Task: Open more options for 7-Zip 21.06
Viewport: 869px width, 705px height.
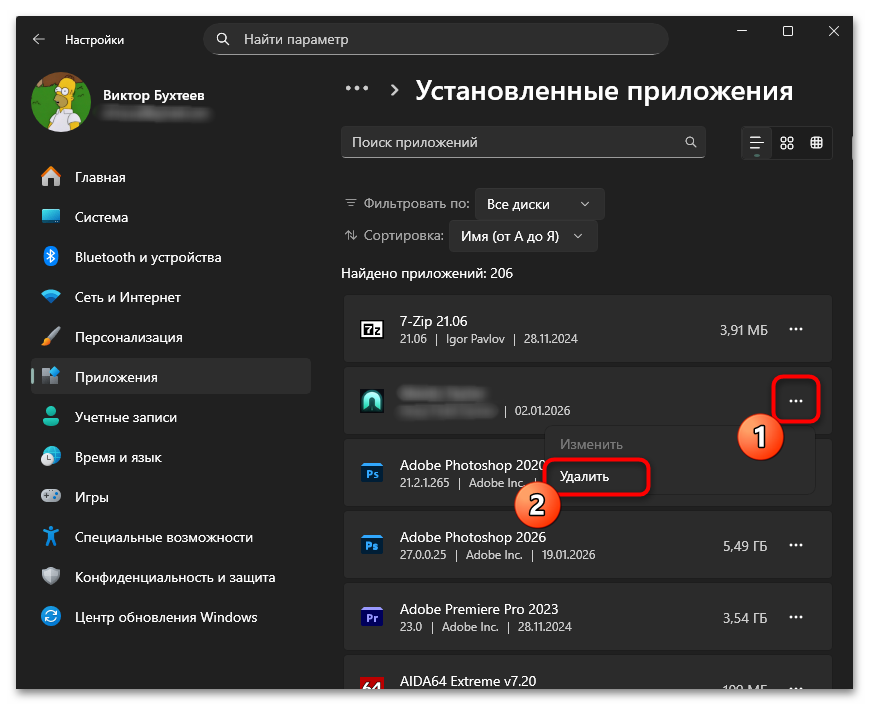Action: pyautogui.click(x=796, y=329)
